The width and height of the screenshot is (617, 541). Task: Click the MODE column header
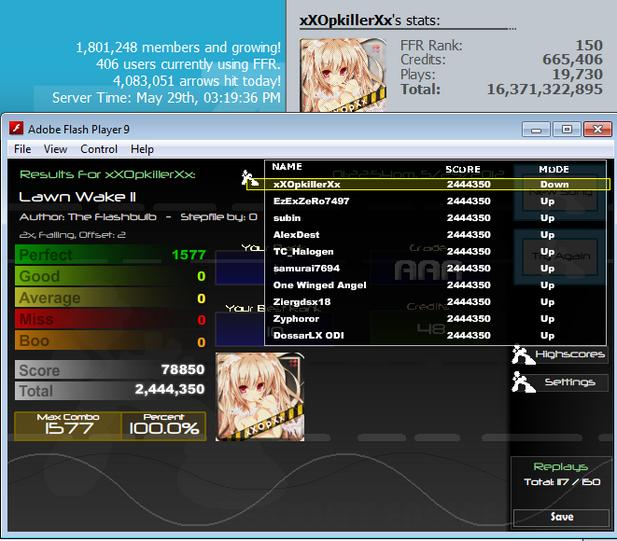click(x=554, y=170)
